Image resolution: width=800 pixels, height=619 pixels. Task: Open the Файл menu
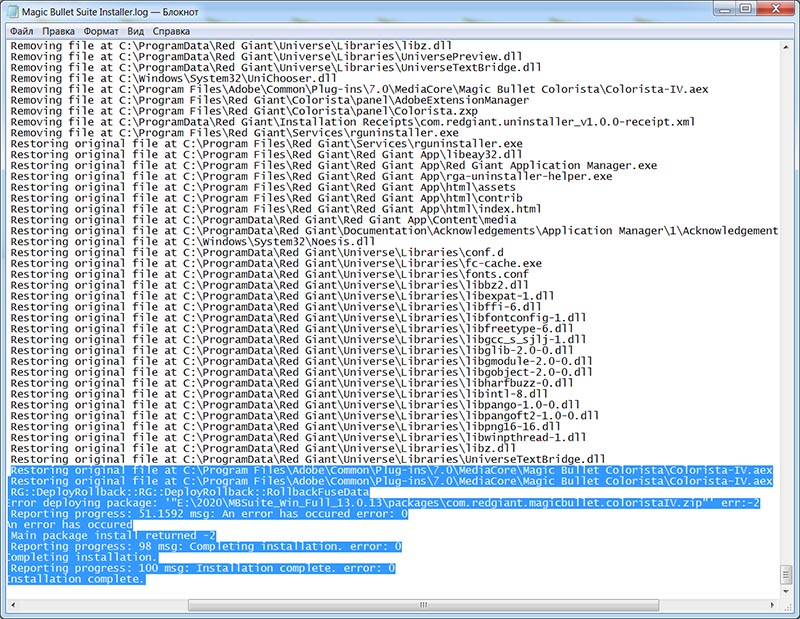(21, 31)
